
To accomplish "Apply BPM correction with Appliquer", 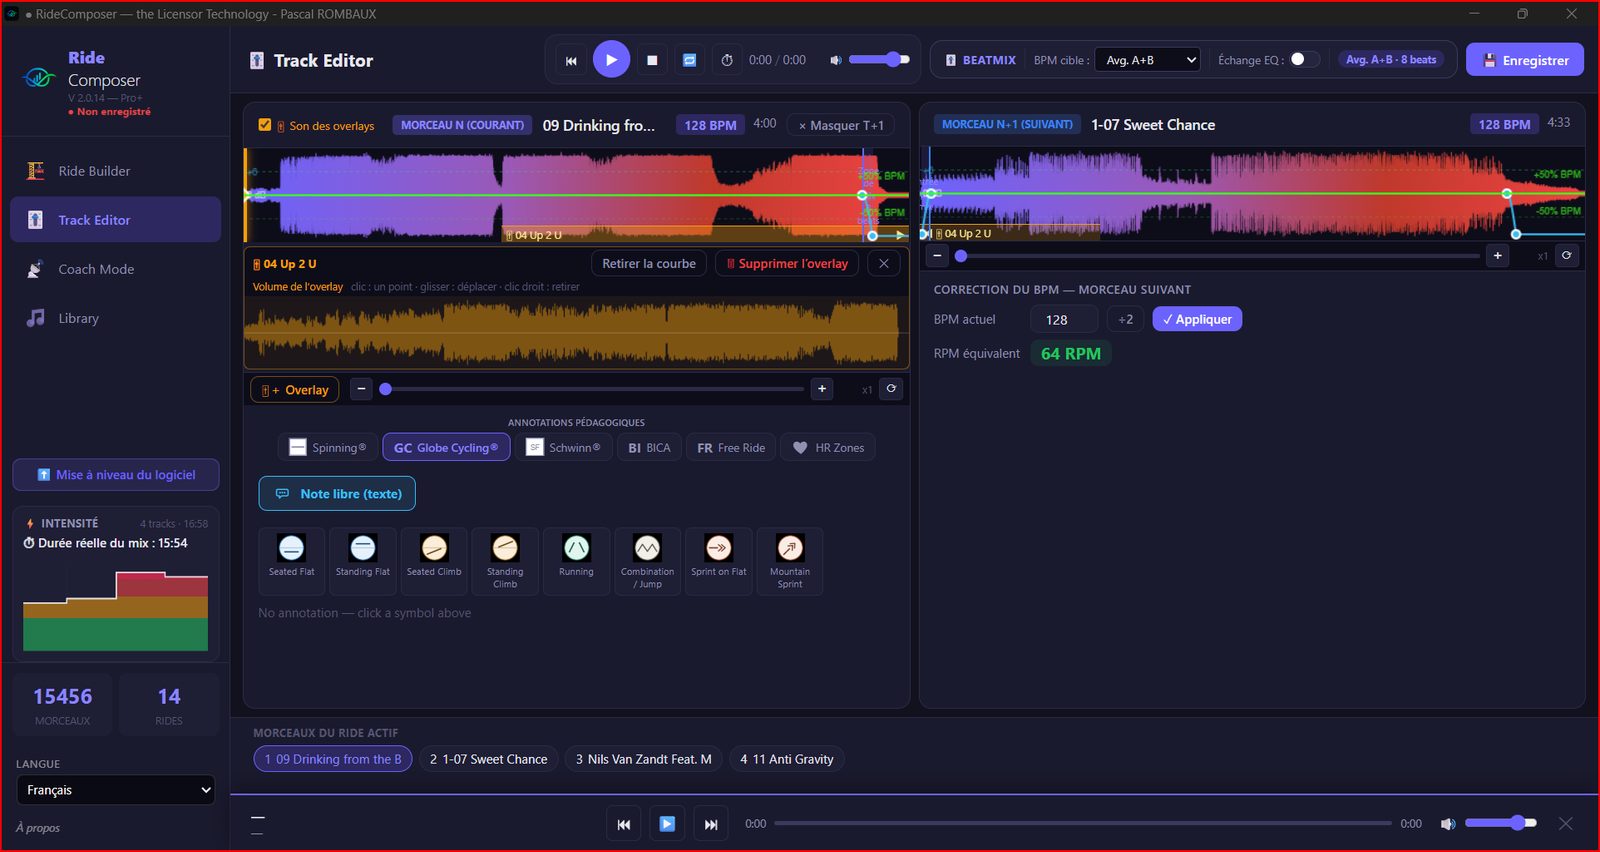I will (1197, 319).
